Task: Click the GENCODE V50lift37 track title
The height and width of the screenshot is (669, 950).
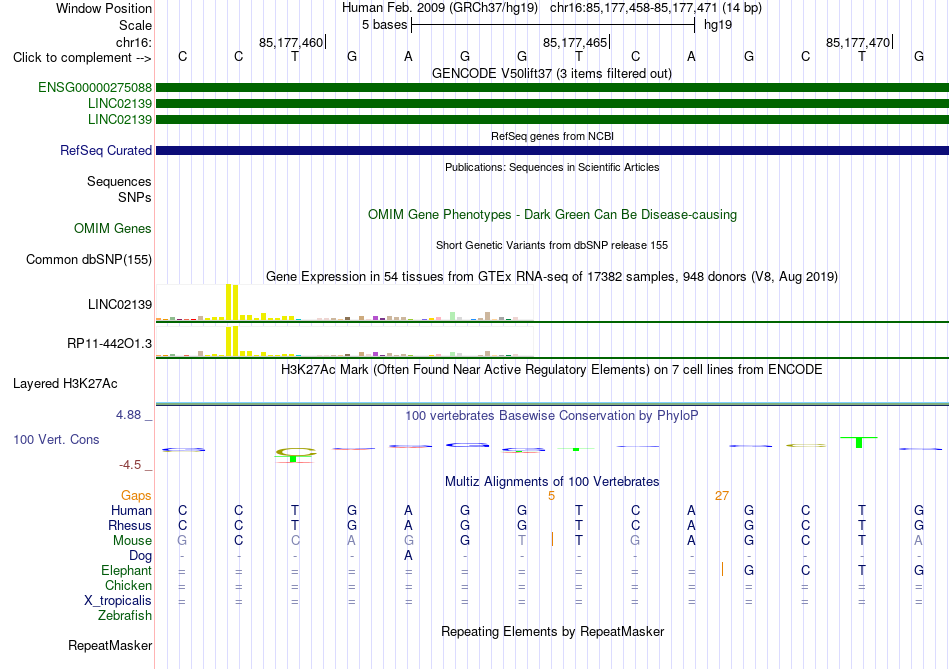Action: pyautogui.click(x=551, y=73)
